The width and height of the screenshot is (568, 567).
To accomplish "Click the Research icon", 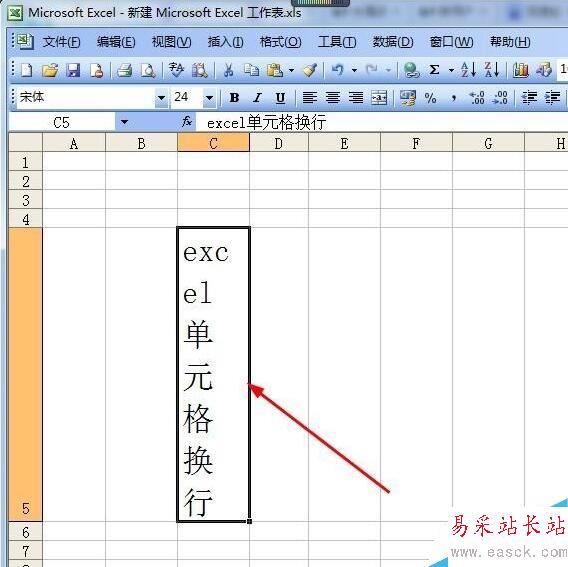I will point(200,70).
